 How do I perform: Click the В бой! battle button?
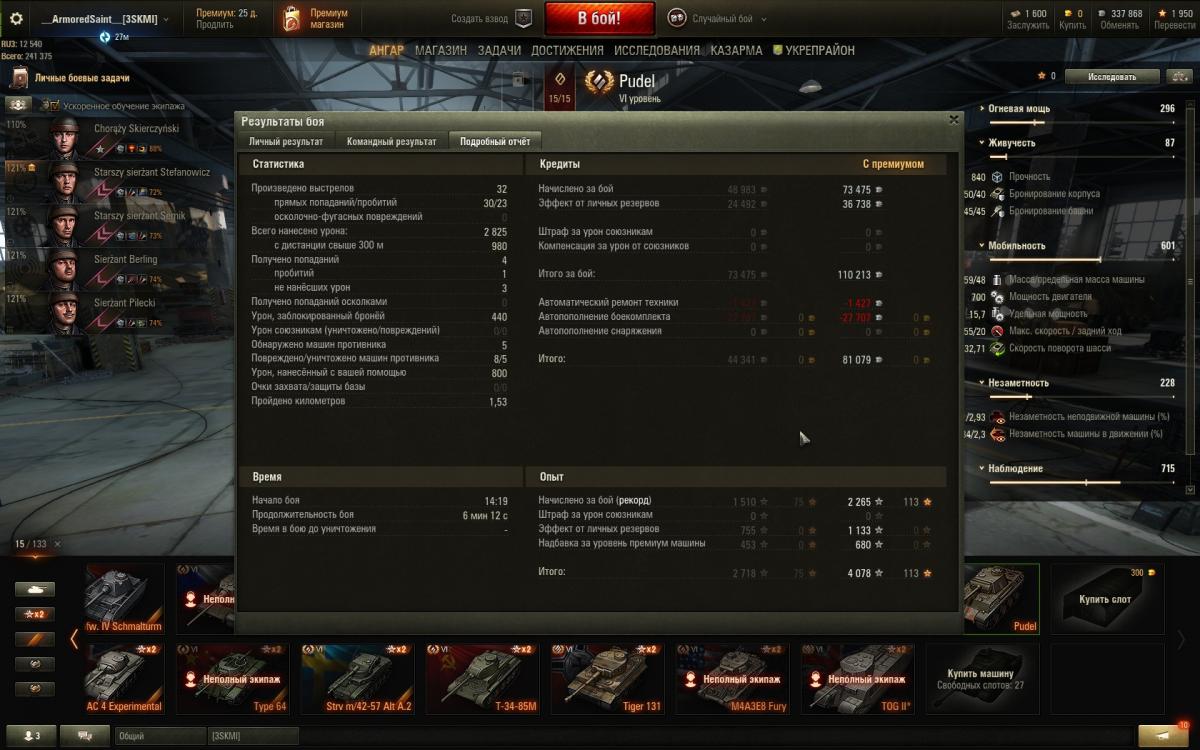(x=599, y=18)
